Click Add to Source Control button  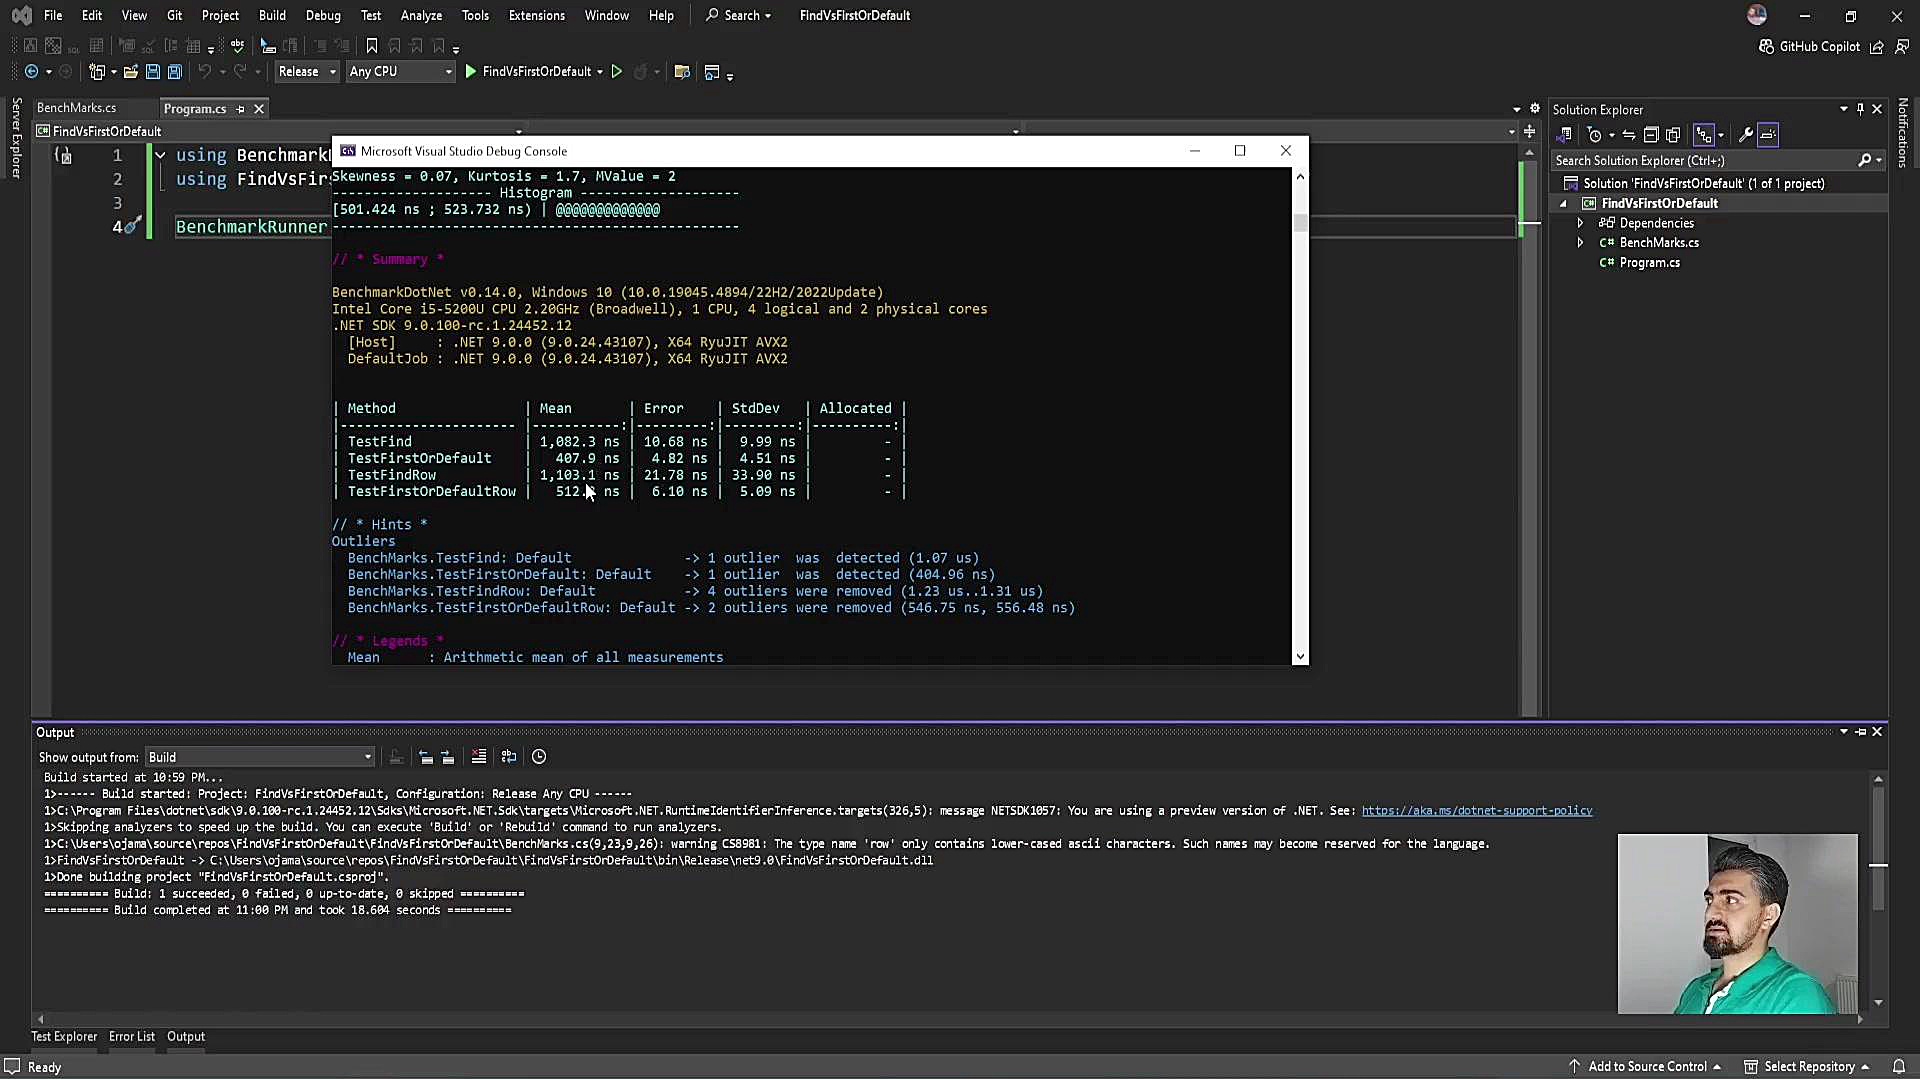click(x=1645, y=1067)
